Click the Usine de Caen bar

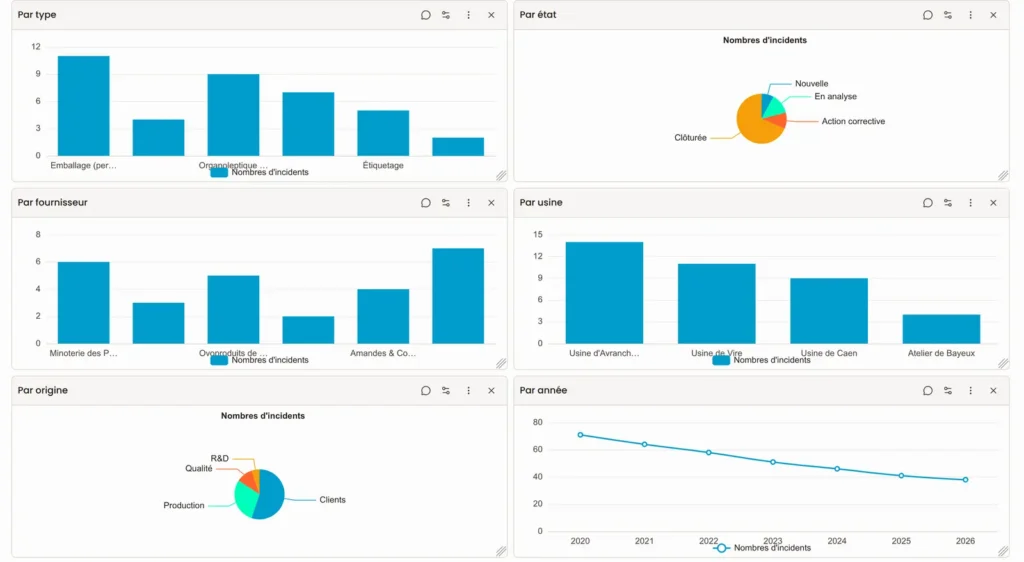tap(829, 311)
